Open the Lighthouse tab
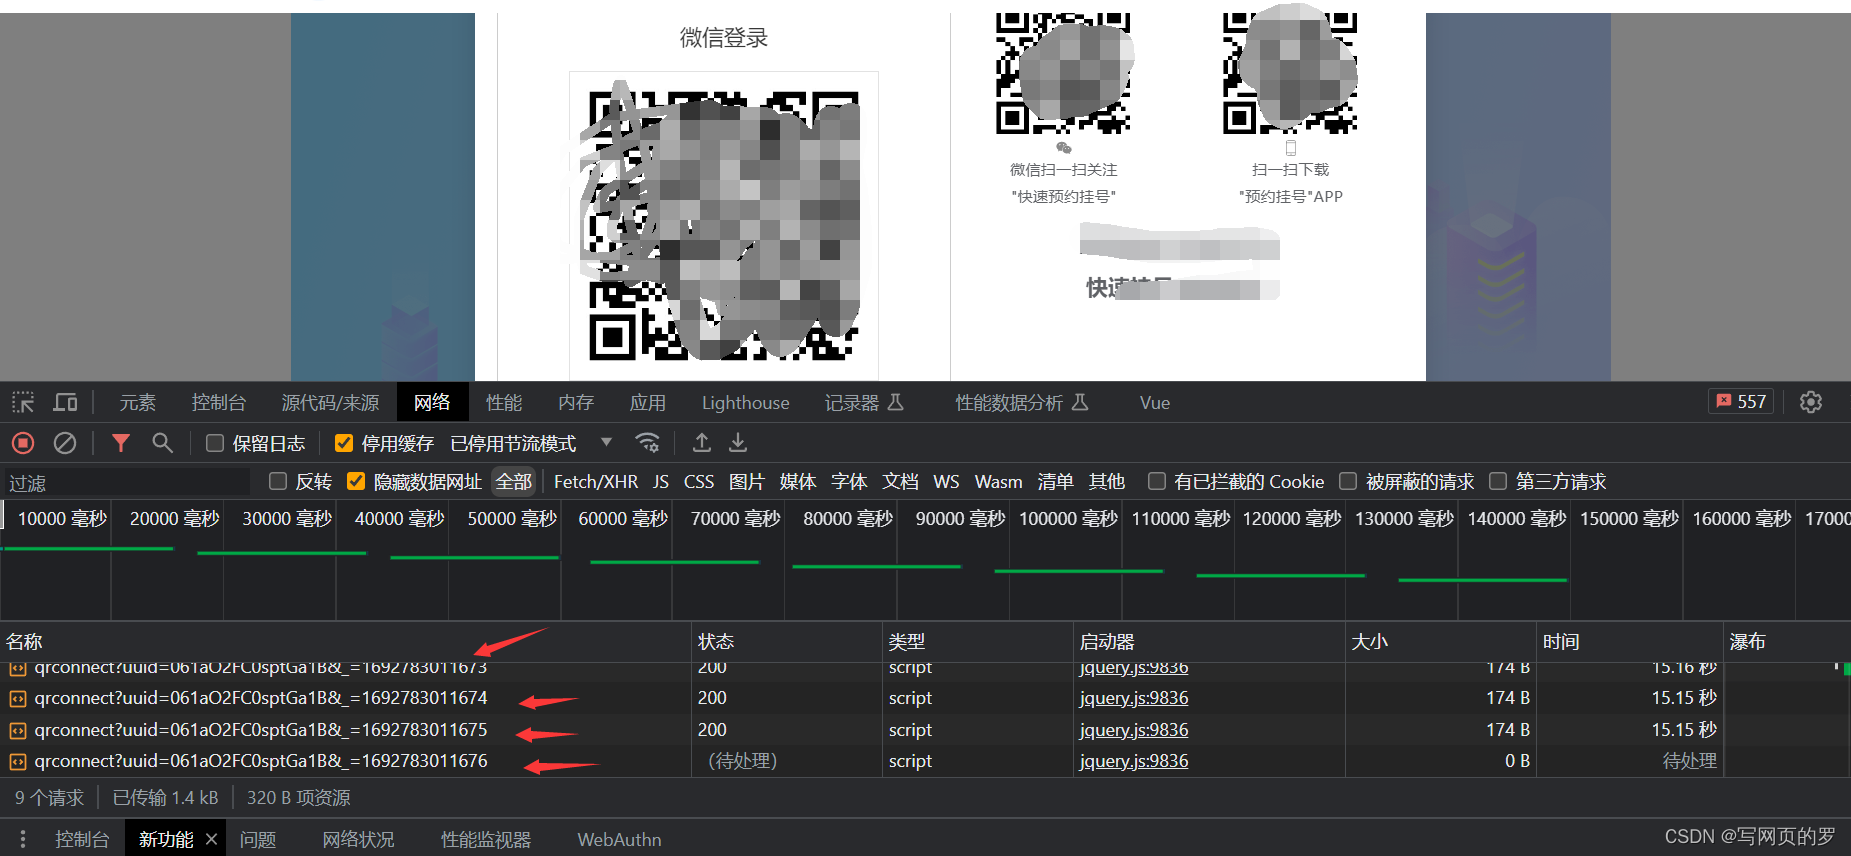This screenshot has width=1851, height=856. pyautogui.click(x=746, y=402)
